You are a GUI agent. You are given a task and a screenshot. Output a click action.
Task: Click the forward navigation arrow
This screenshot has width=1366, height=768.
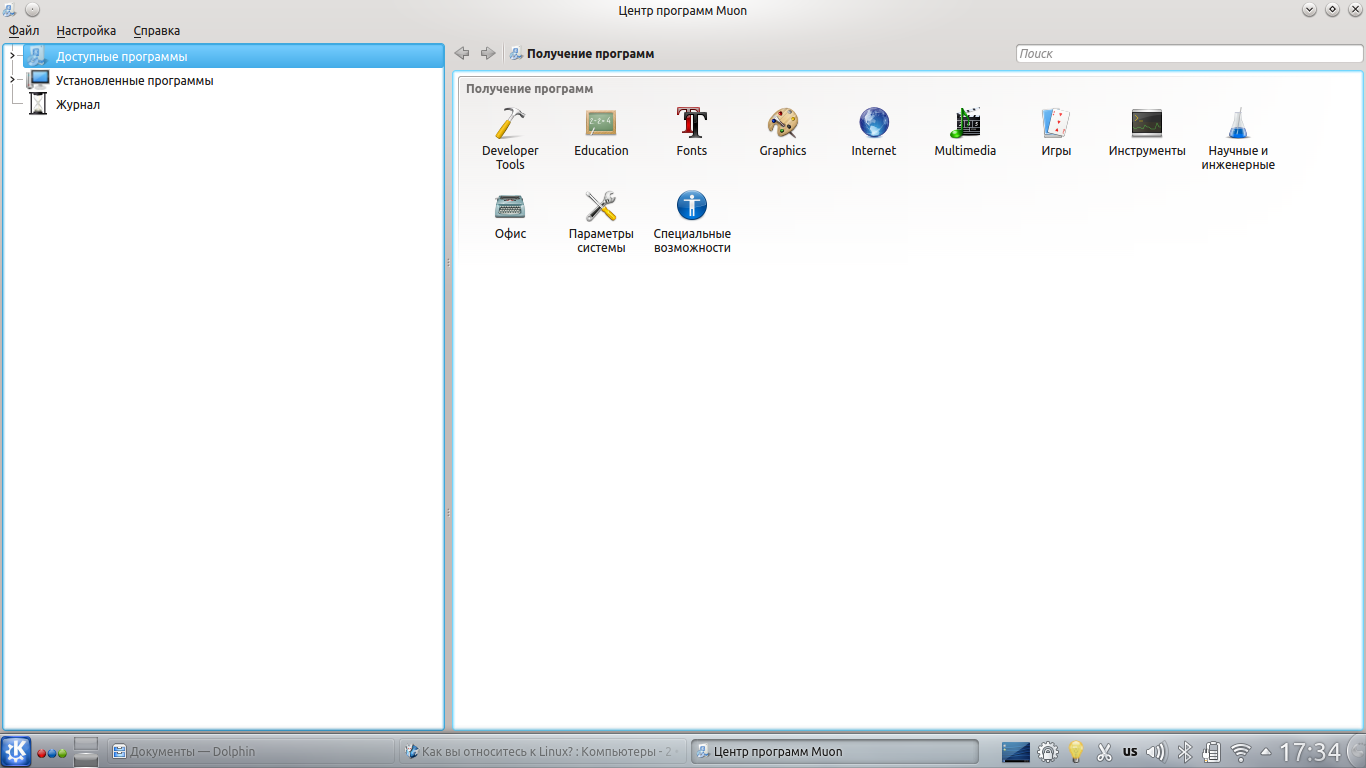click(488, 54)
